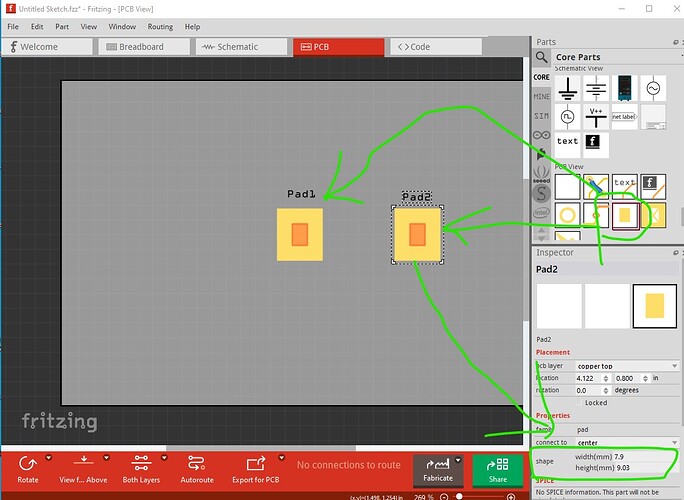Open the Intel parts bin

(541, 212)
